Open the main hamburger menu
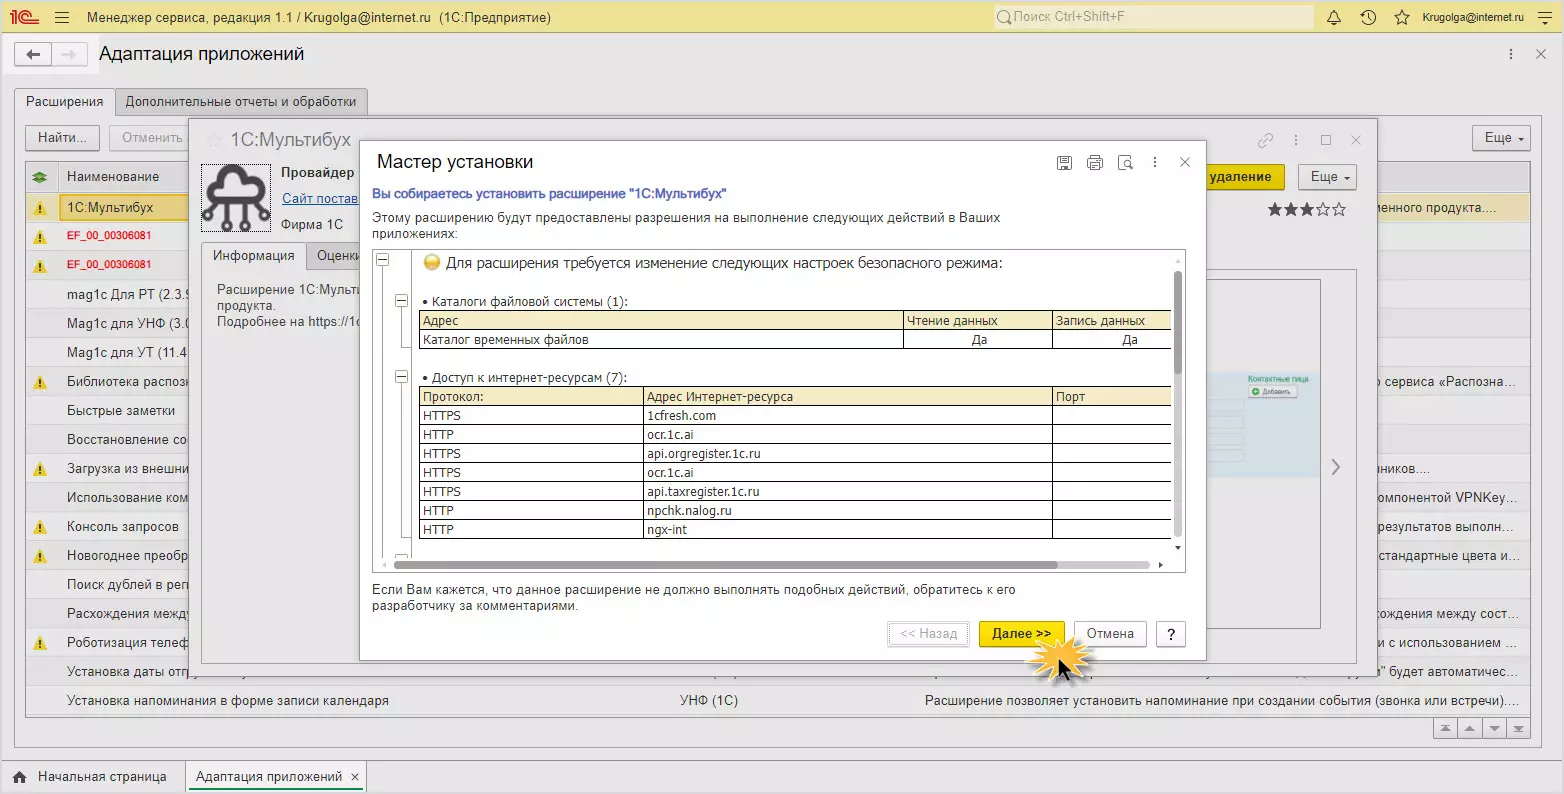 click(x=62, y=17)
